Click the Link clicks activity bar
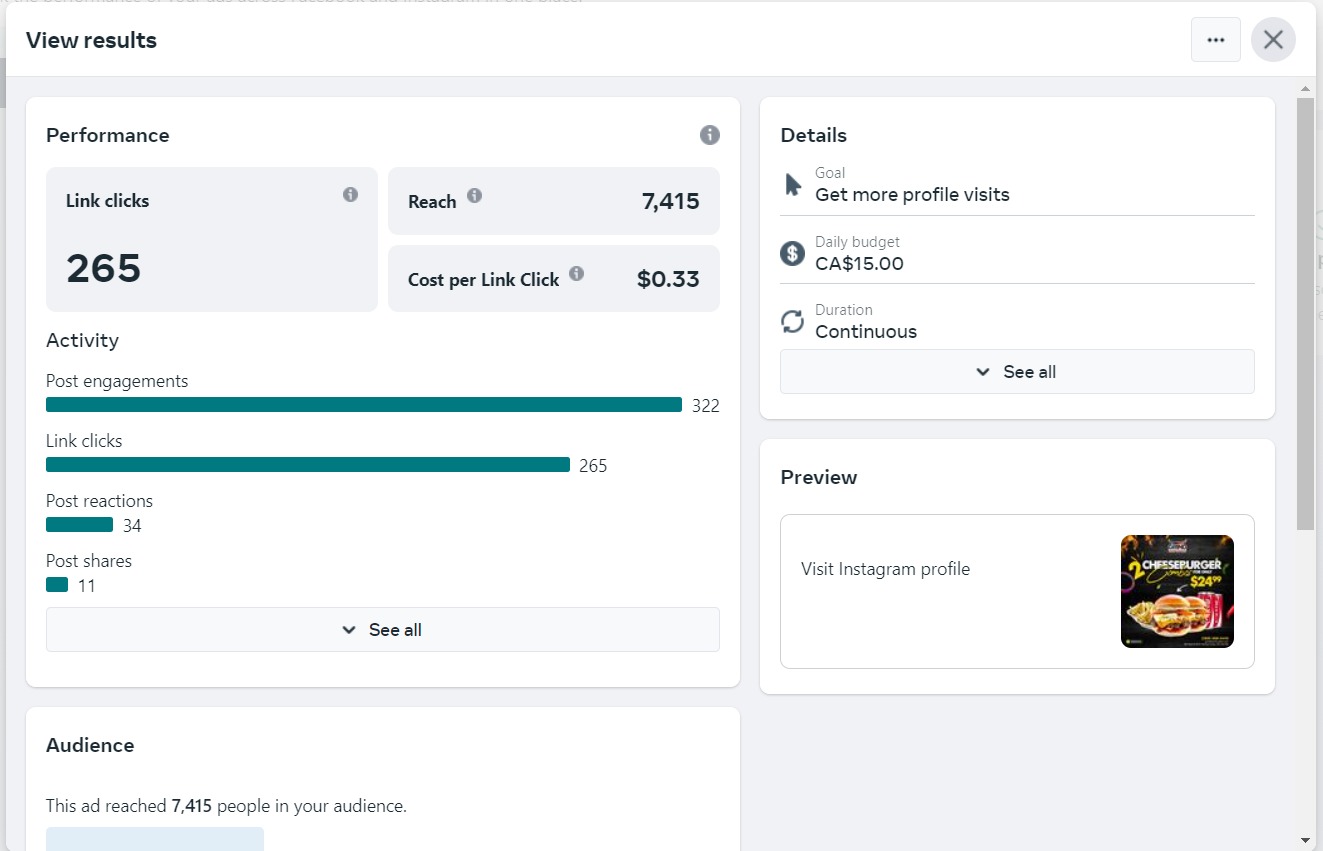This screenshot has width=1323, height=851. pos(308,465)
